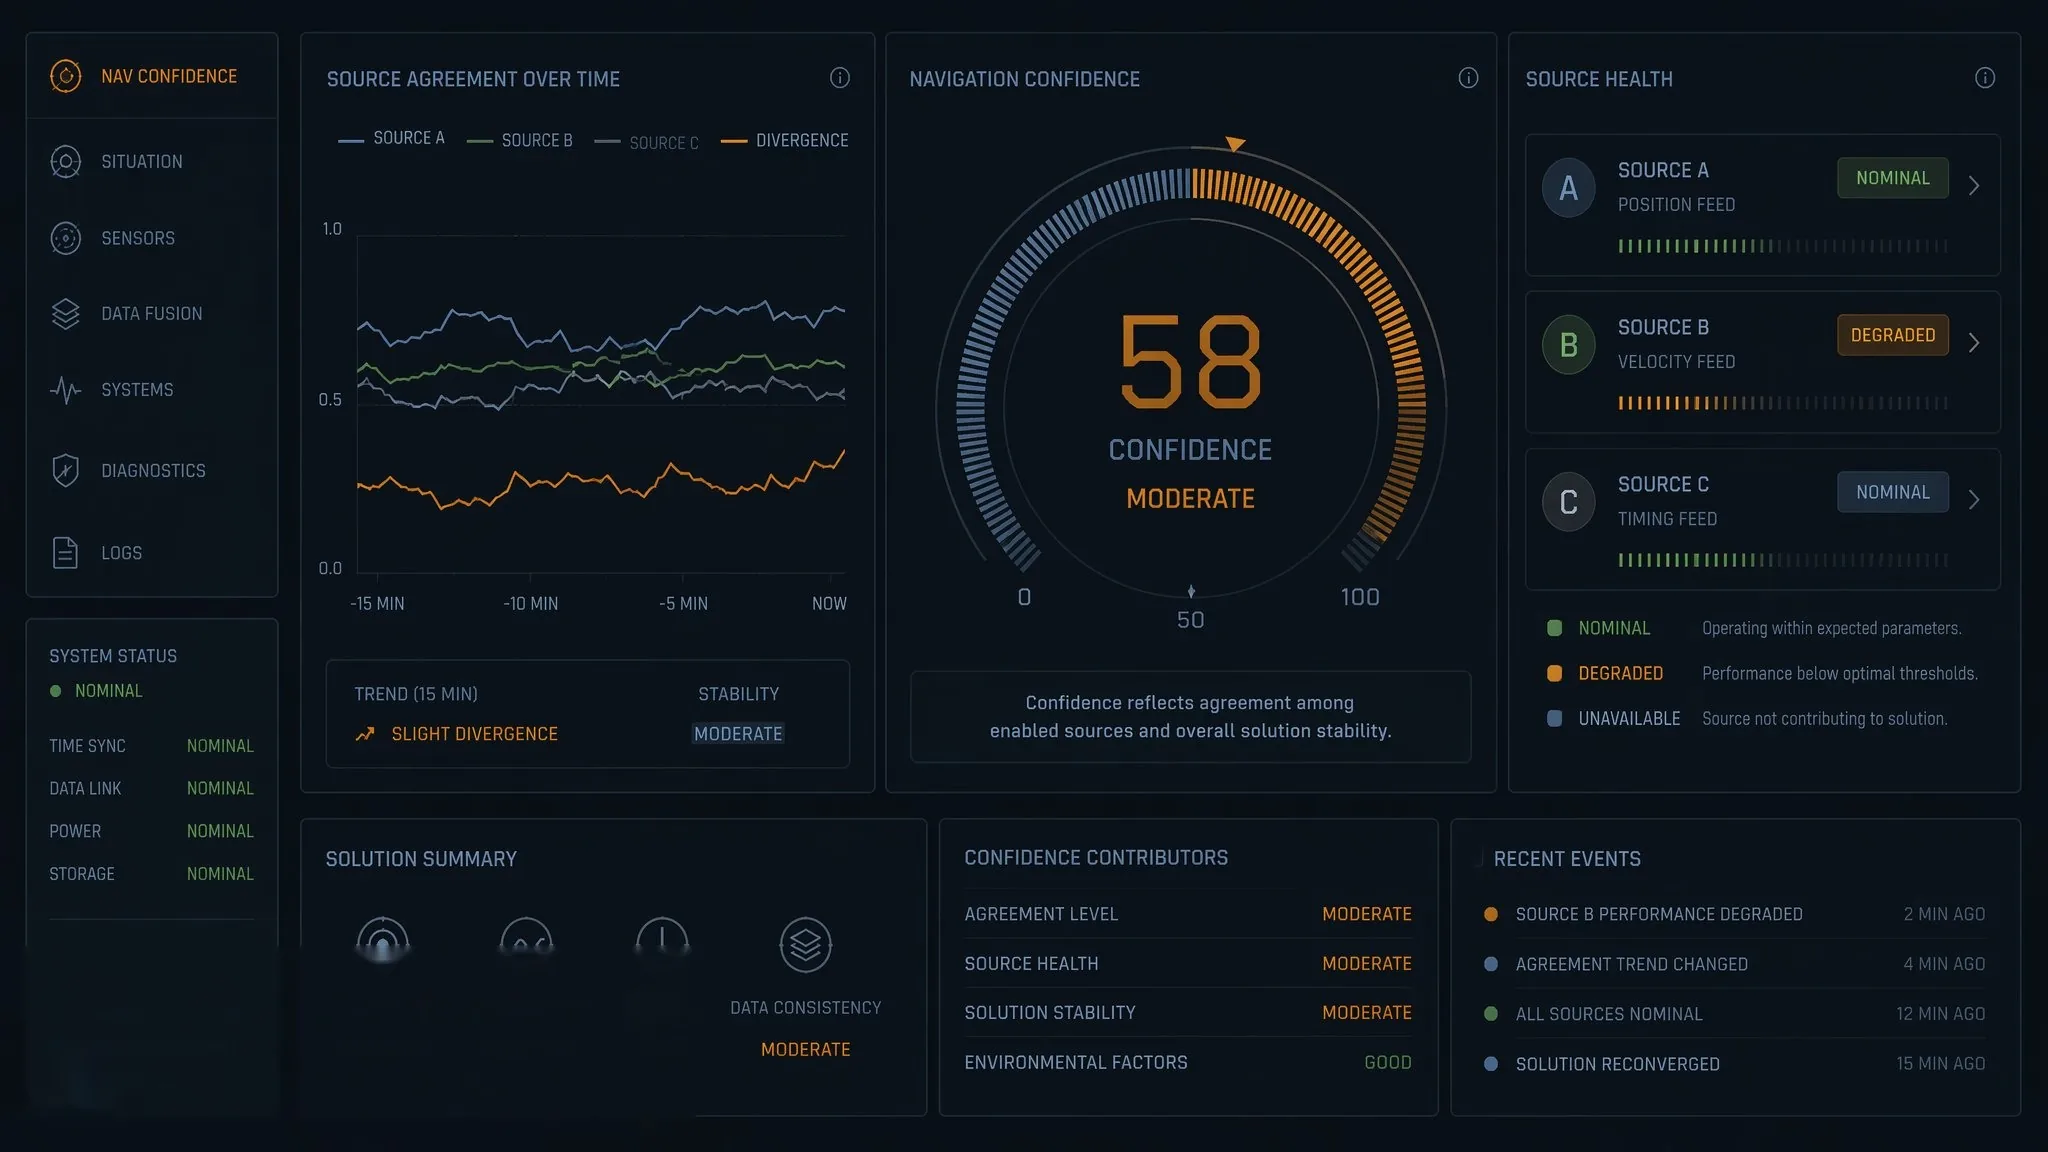The width and height of the screenshot is (2048, 1152).
Task: Click the Agreement Level contributor row
Action: click(x=1188, y=914)
